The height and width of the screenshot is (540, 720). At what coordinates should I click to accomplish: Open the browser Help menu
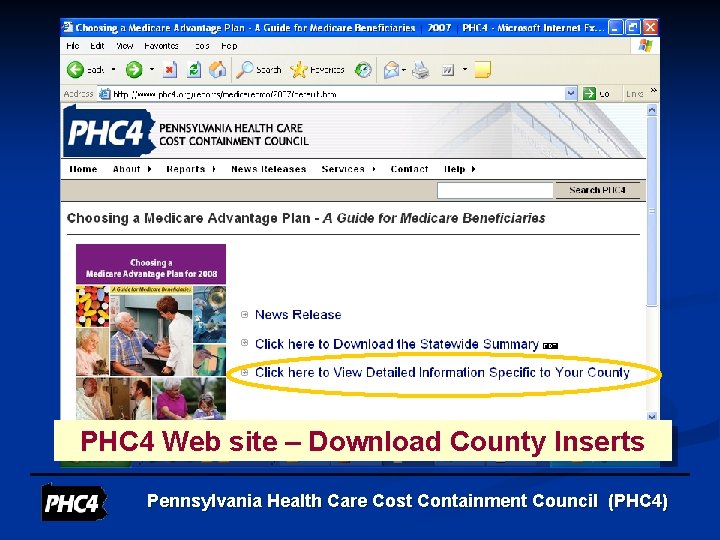point(229,46)
